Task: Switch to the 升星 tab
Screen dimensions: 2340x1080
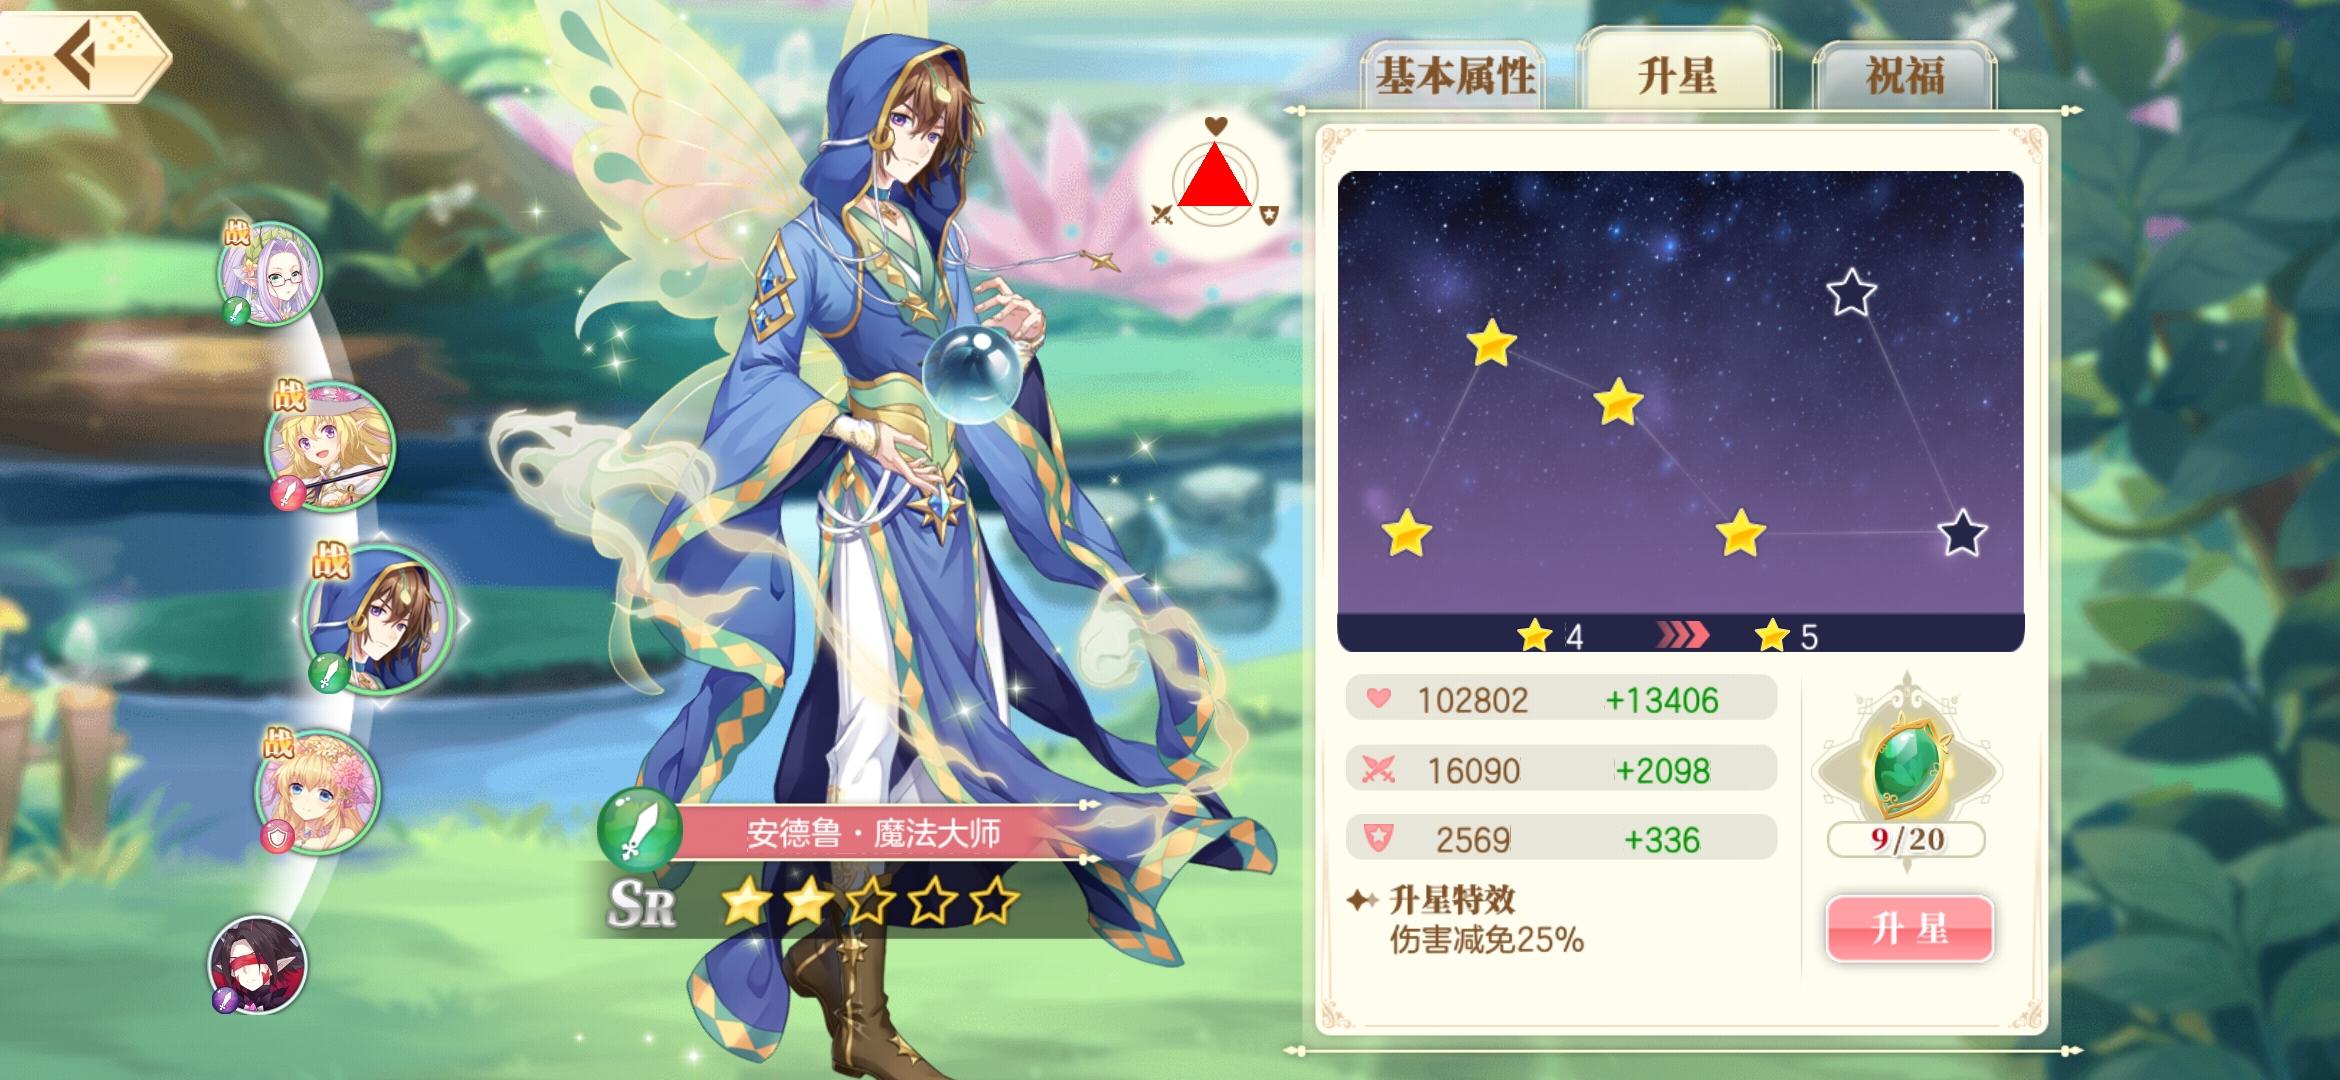Action: [x=1676, y=73]
